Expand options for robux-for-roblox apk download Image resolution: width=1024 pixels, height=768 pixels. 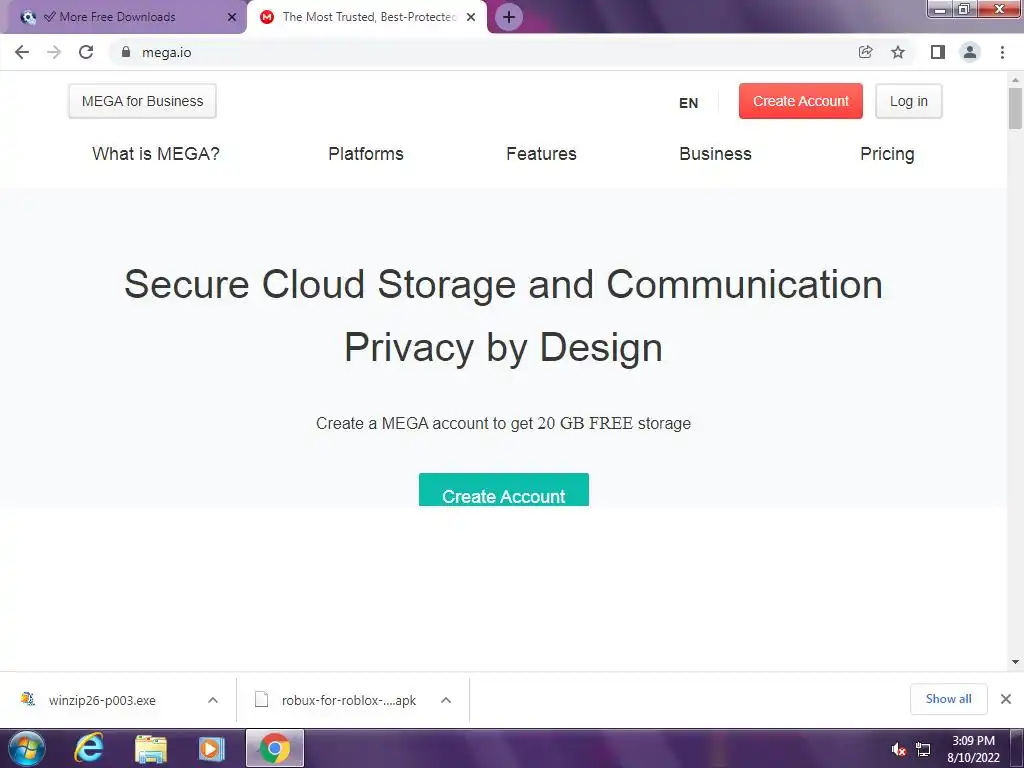[446, 700]
